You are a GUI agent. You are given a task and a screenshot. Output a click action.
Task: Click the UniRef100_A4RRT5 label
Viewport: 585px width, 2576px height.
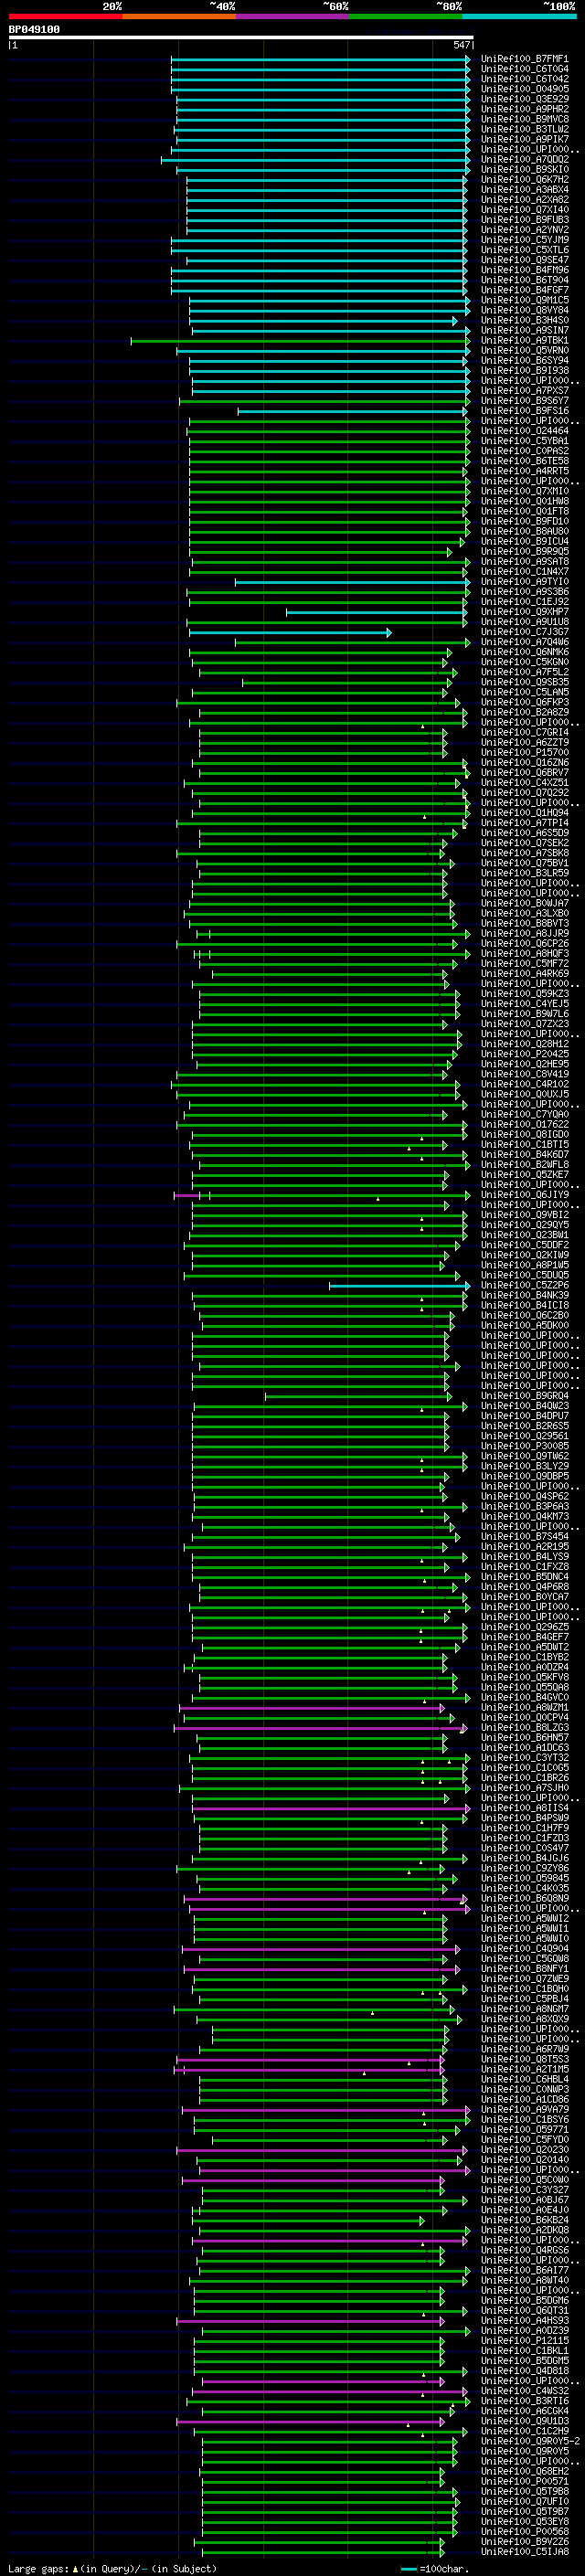point(525,471)
